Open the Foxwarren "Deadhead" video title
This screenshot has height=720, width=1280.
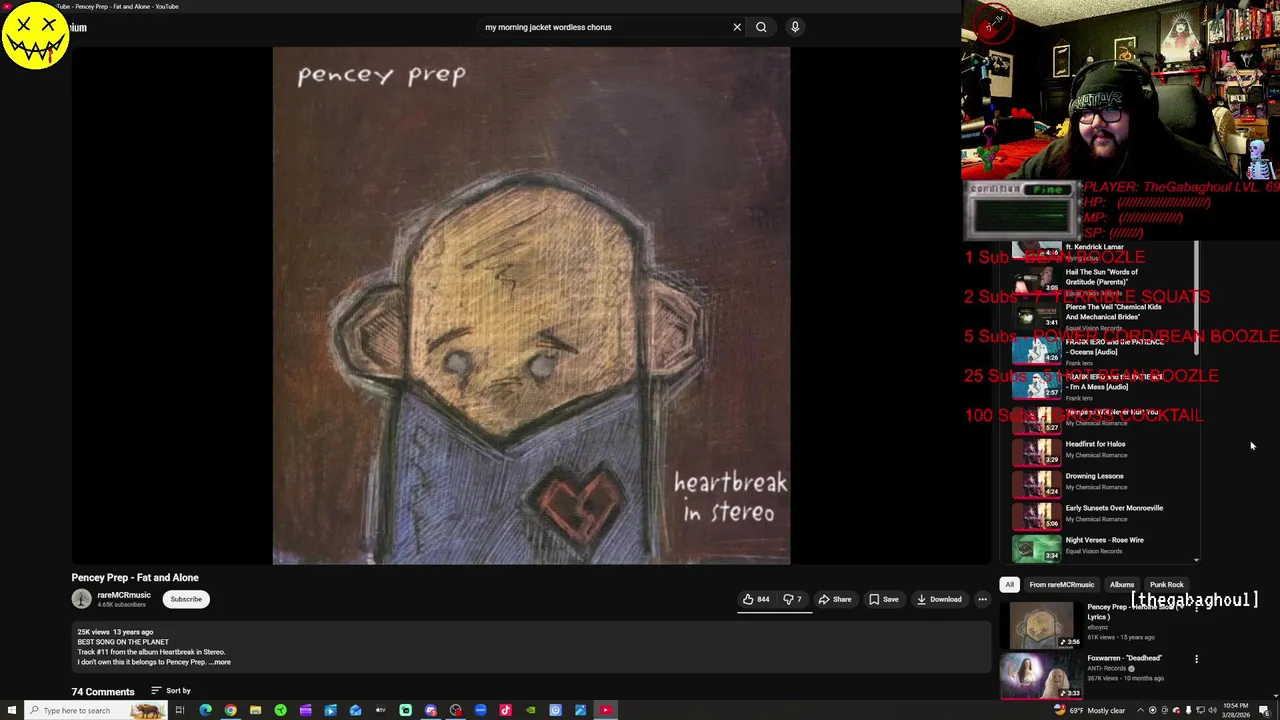[1124, 658]
